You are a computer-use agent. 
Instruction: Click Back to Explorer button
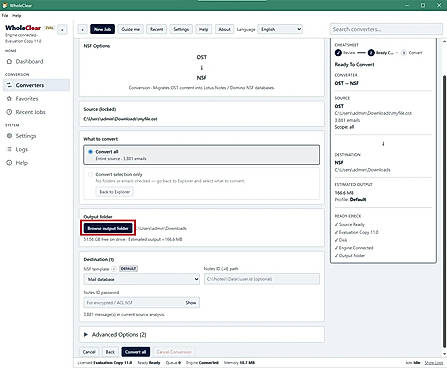coord(115,192)
